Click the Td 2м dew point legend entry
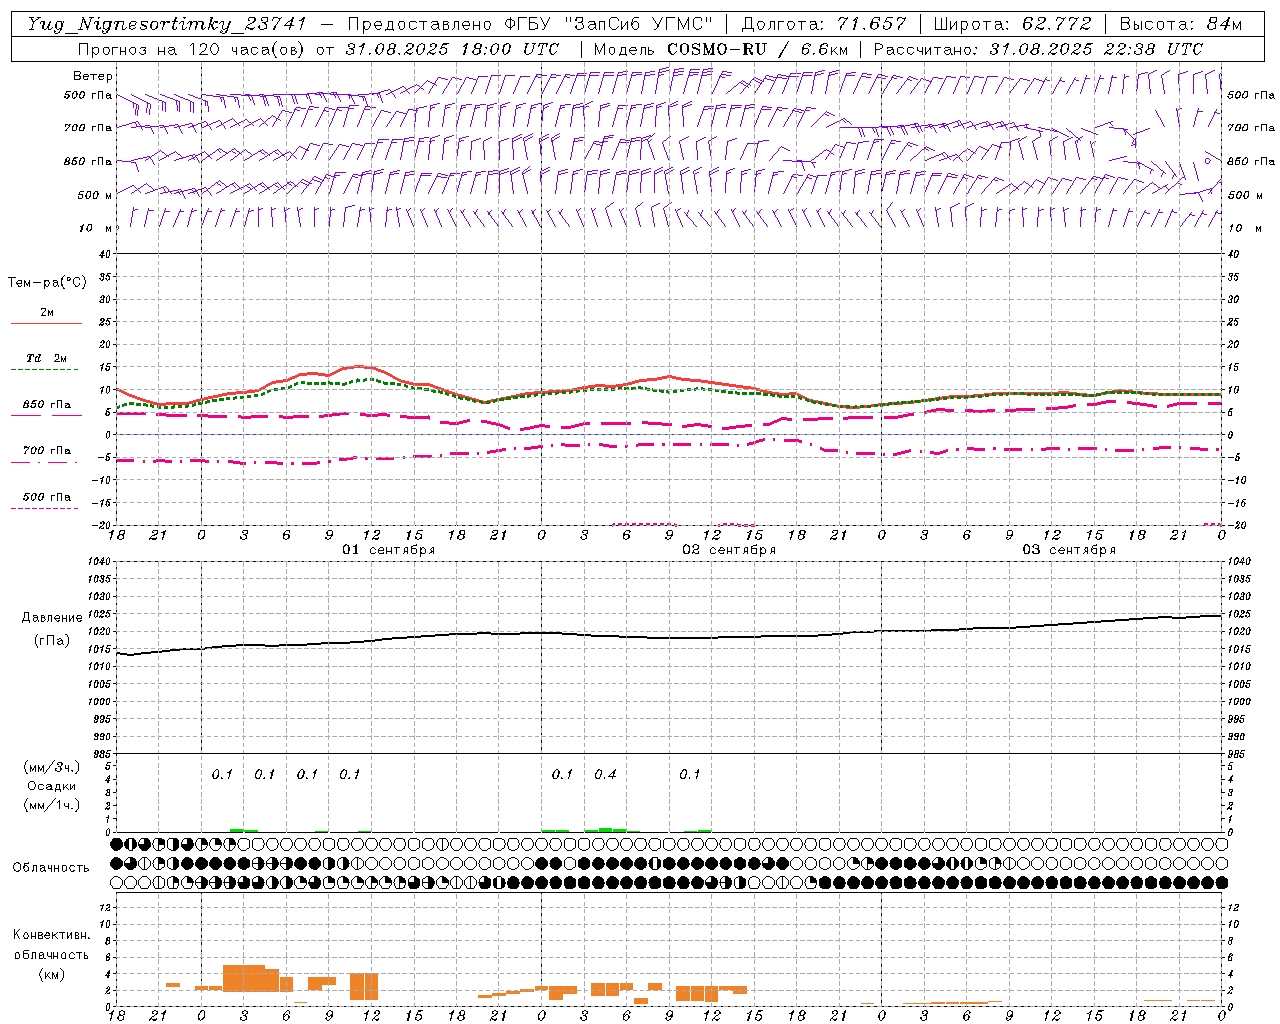This screenshot has width=1280, height=1024. [x=47, y=358]
